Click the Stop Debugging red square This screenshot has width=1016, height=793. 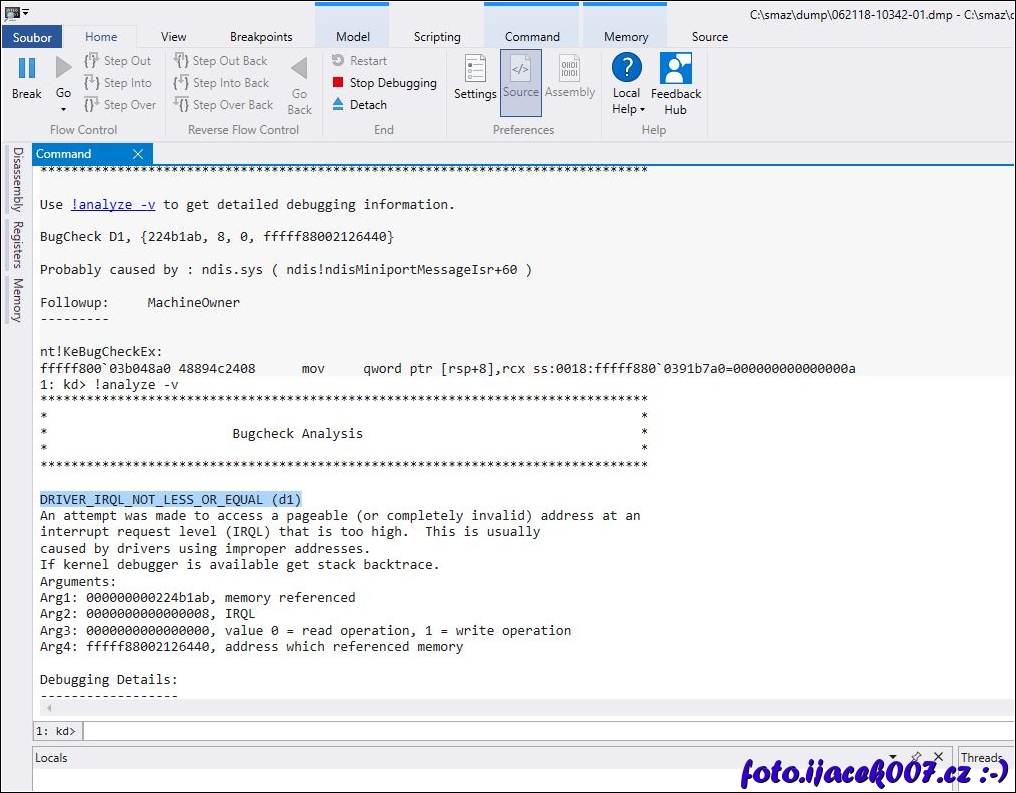pos(338,83)
